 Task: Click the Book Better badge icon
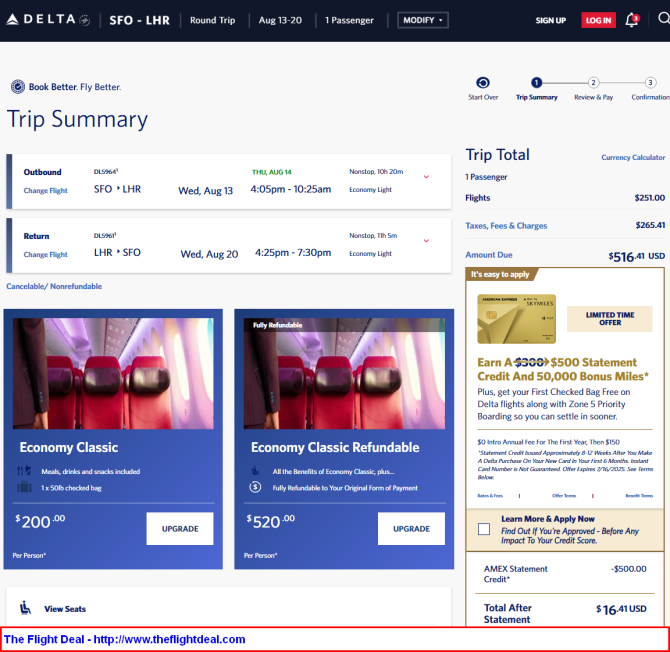18,87
